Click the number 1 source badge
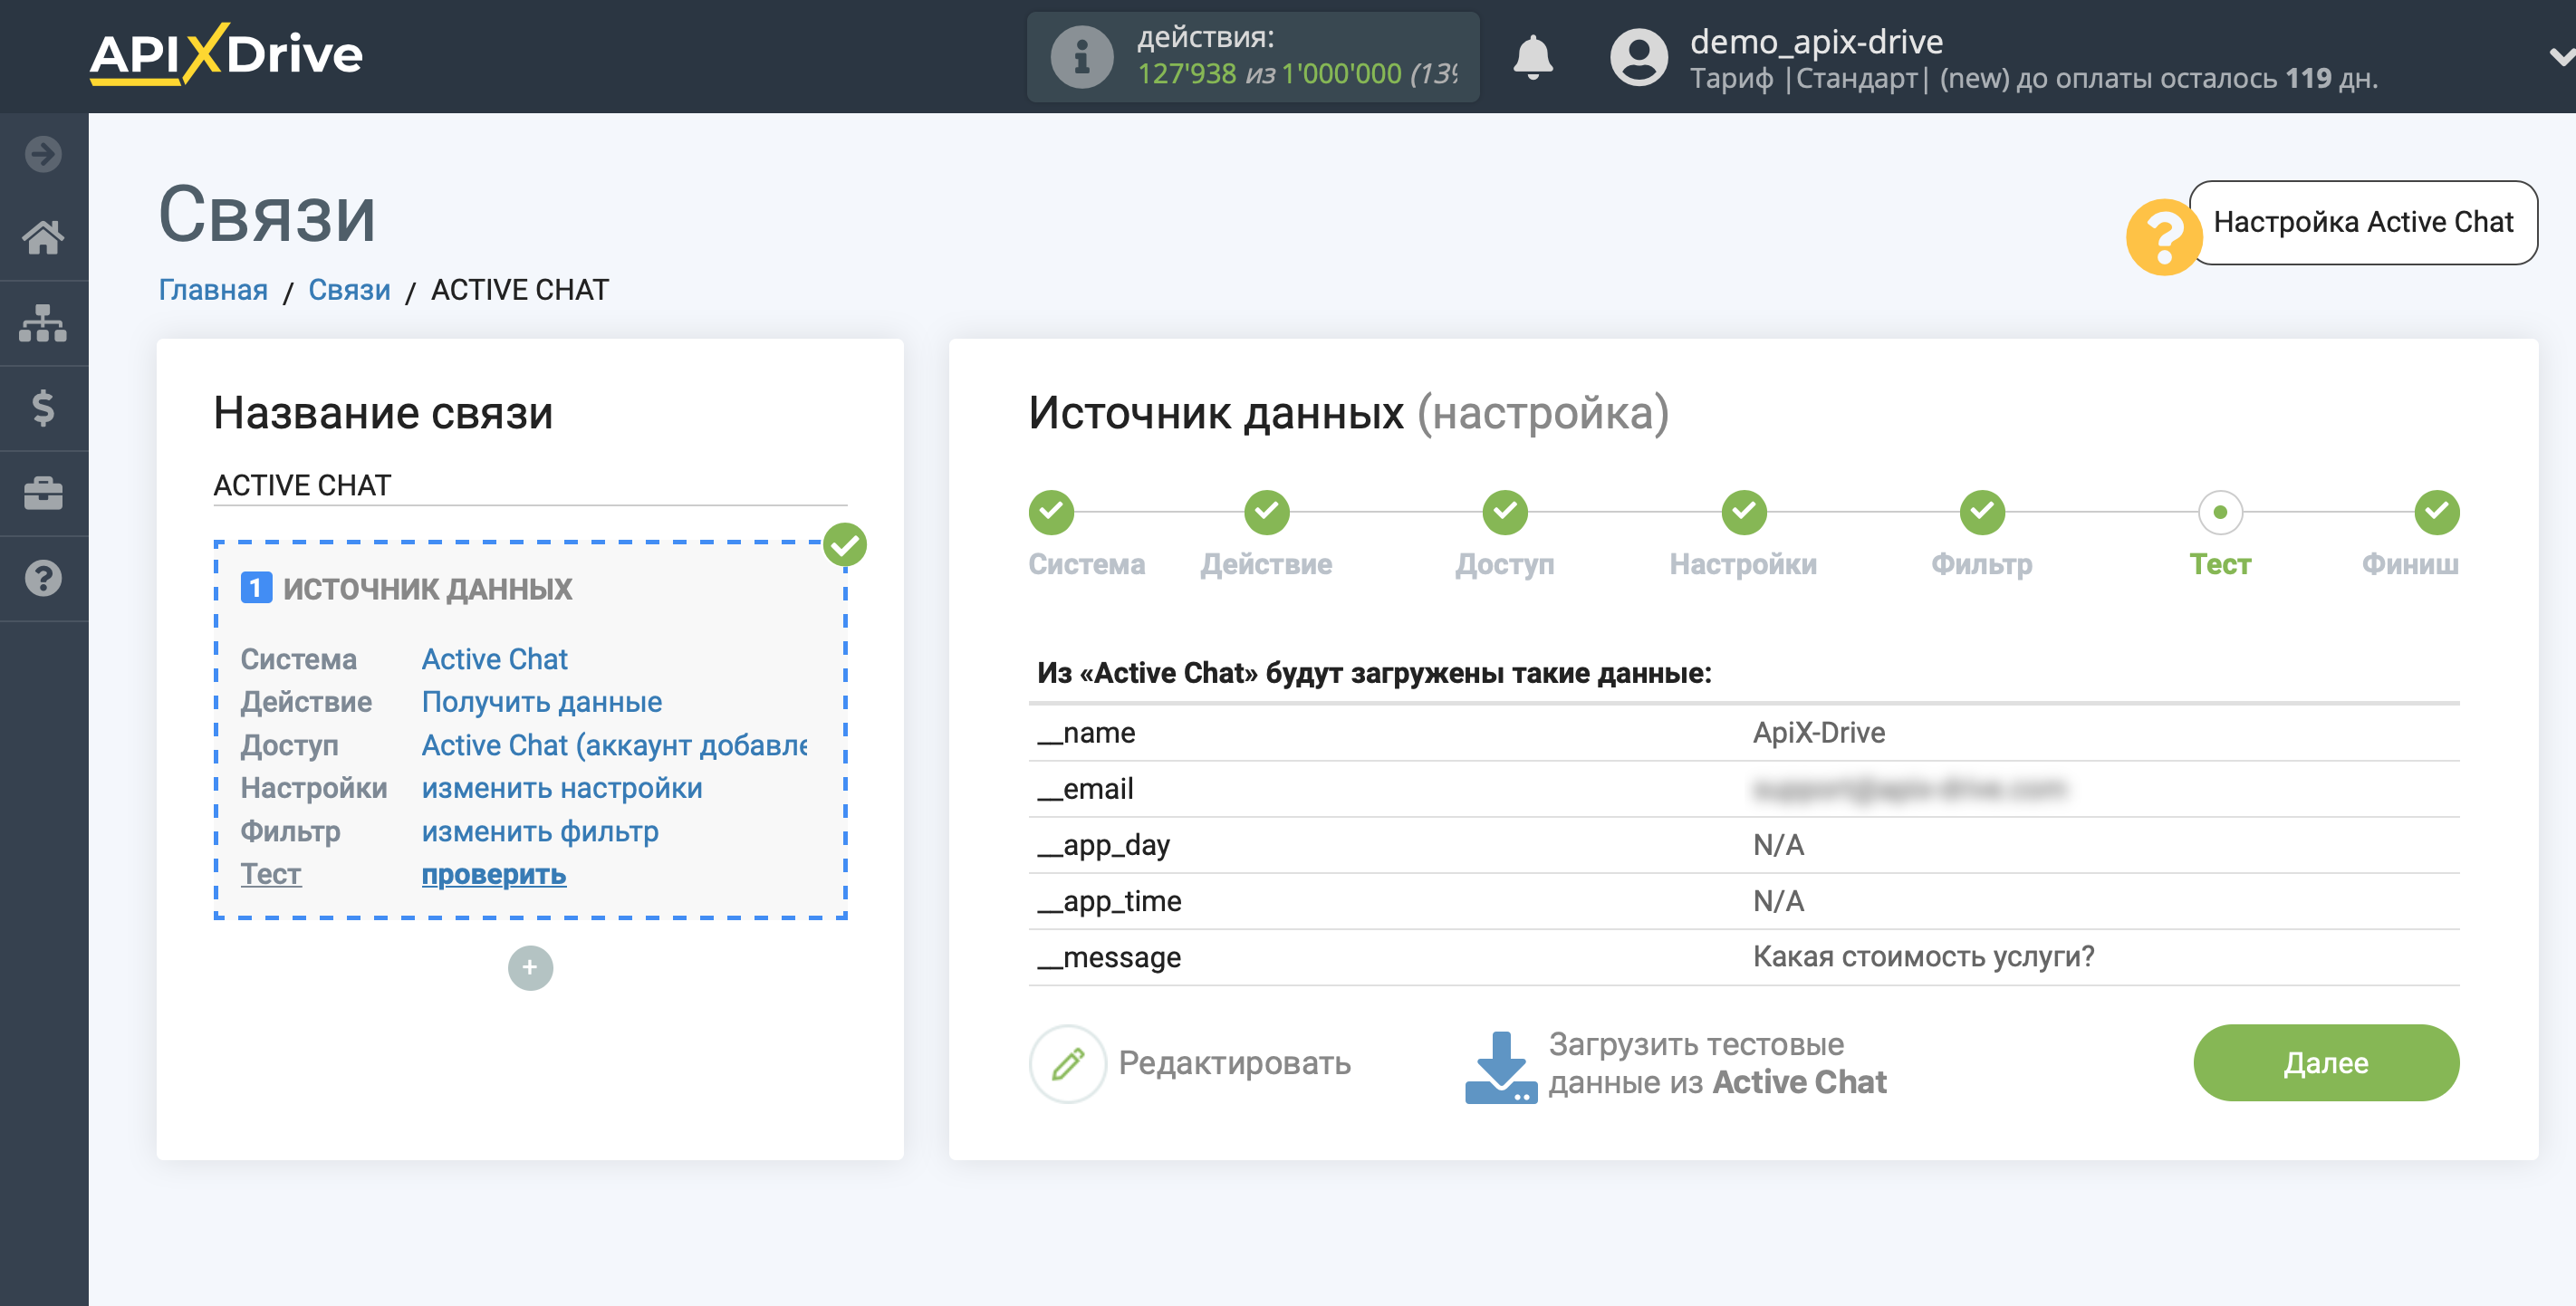The width and height of the screenshot is (2576, 1306). [256, 588]
